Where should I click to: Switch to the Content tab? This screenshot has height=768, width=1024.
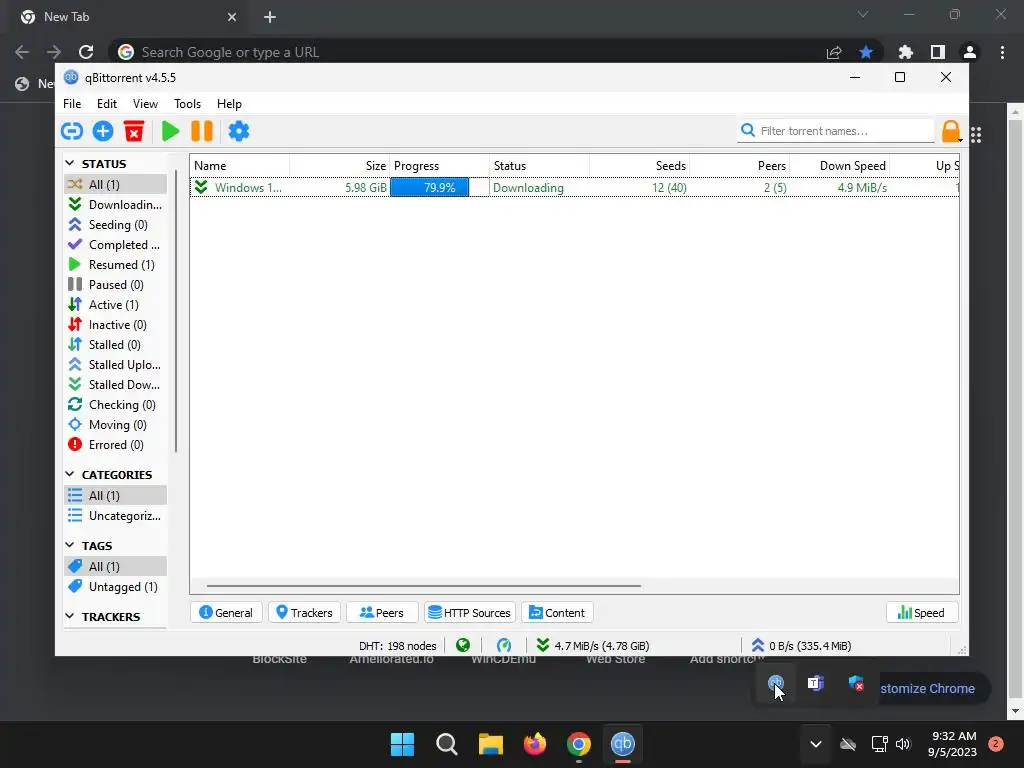[x=557, y=613]
